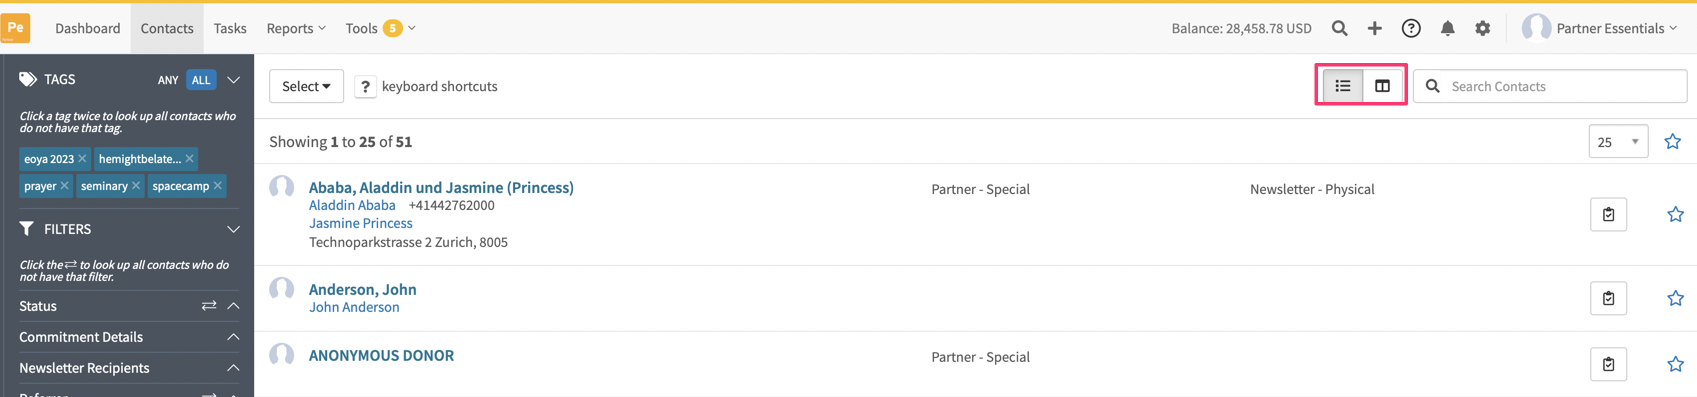Image resolution: width=1697 pixels, height=397 pixels.
Task: Star the ANONYMOUS DONOR contact
Action: 1675,364
